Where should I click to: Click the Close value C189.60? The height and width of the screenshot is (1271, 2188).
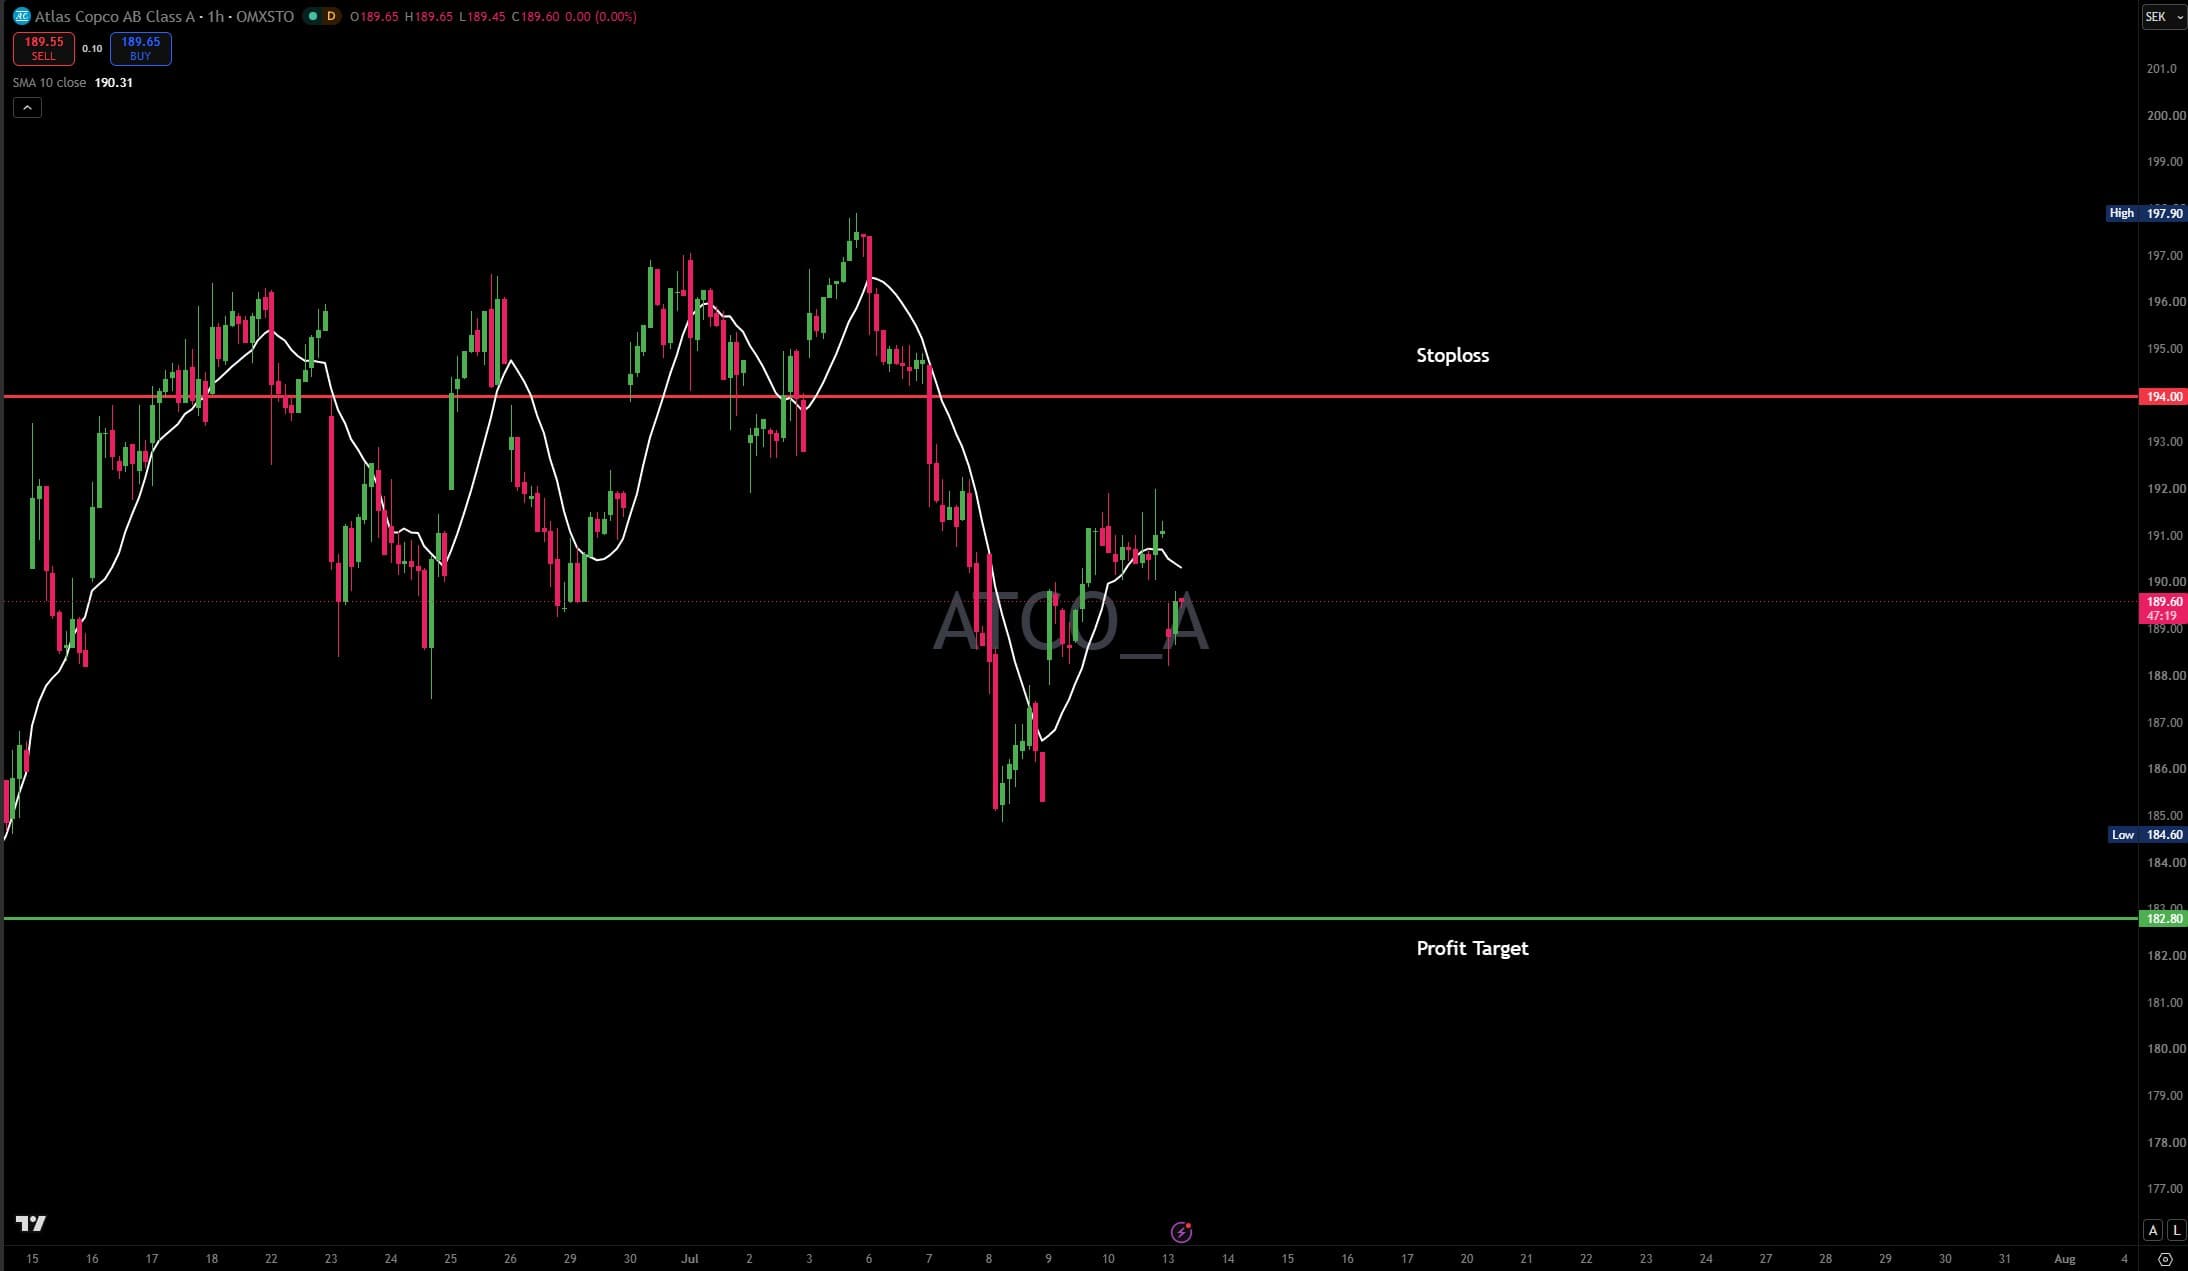535,17
